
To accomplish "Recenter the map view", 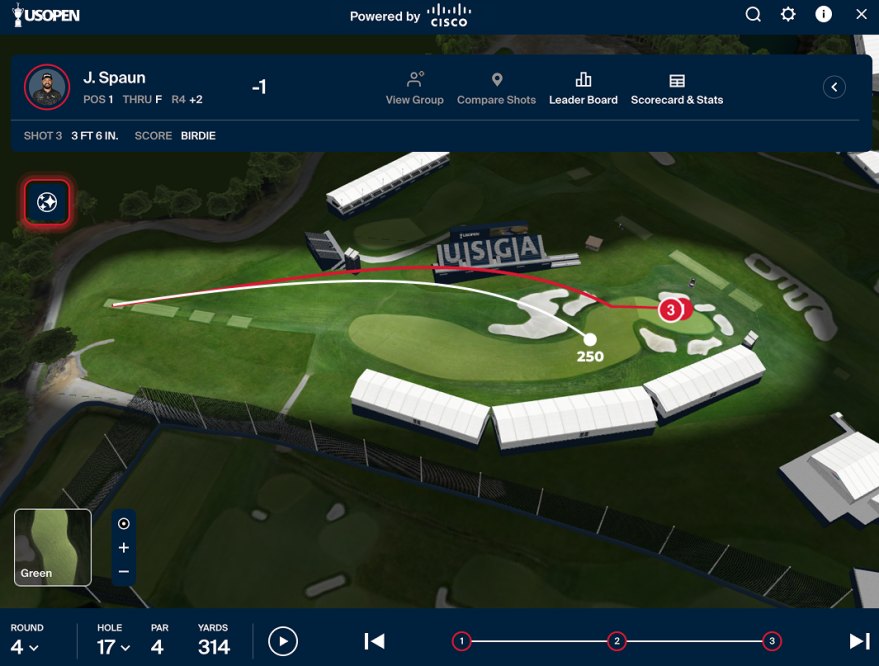I will pos(124,523).
